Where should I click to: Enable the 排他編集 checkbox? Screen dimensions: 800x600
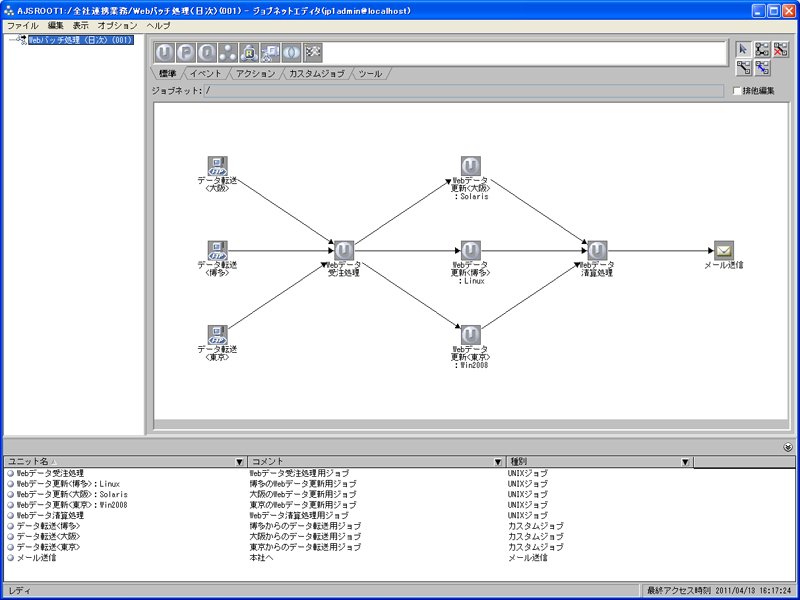[736, 91]
